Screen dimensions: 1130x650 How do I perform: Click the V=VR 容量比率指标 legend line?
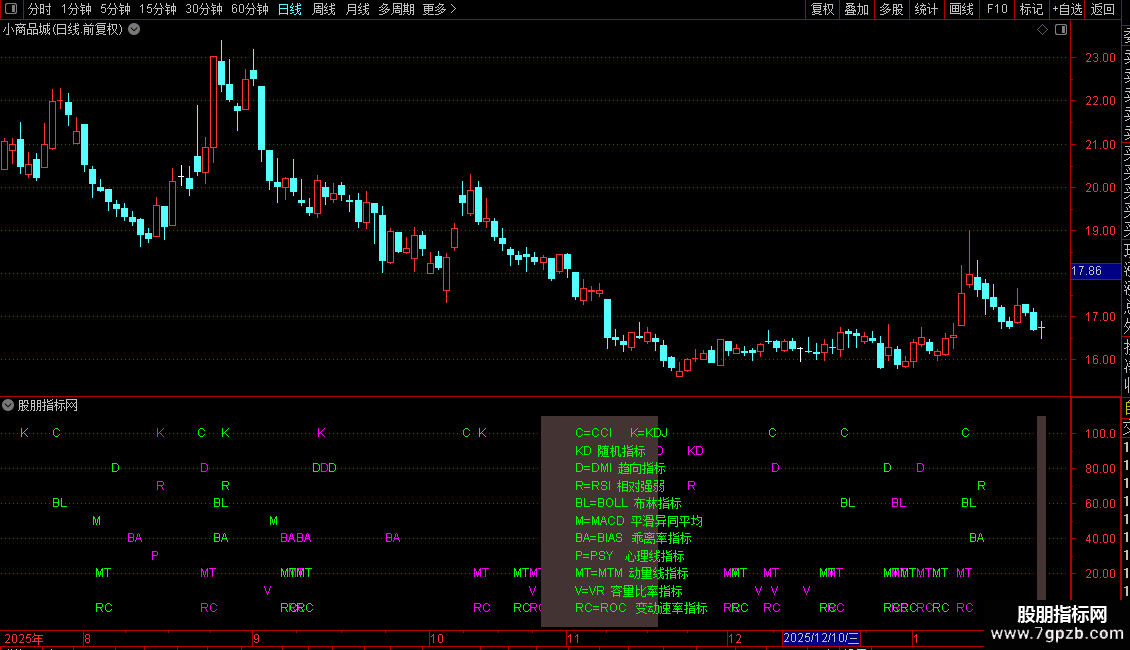628,591
